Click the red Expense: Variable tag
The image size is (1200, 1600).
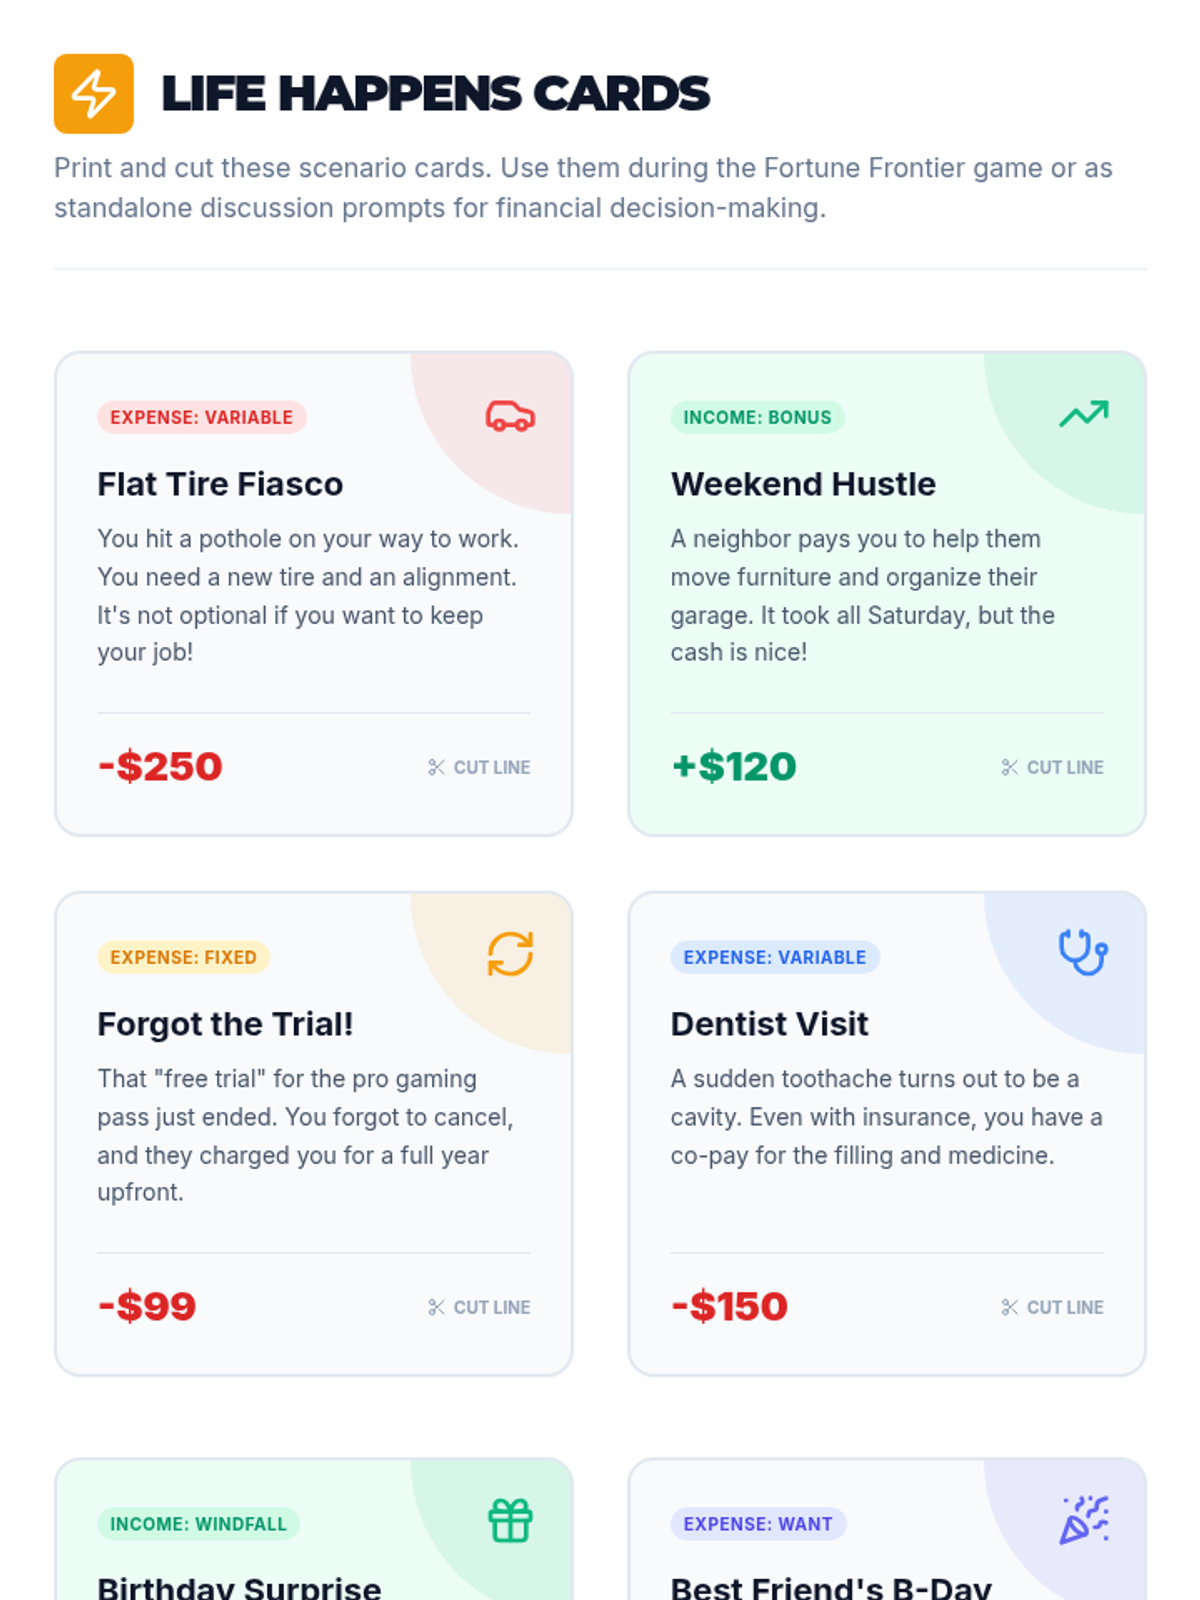(x=201, y=417)
